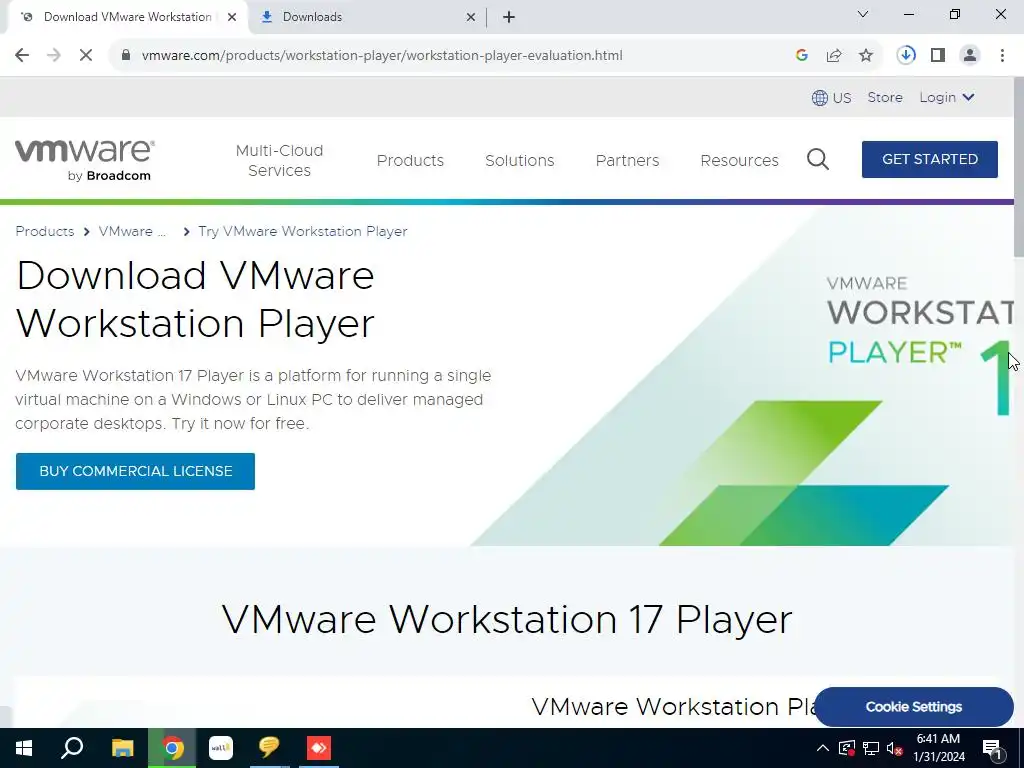Open File Explorer from the taskbar
This screenshot has height=768, width=1024.
(x=122, y=748)
